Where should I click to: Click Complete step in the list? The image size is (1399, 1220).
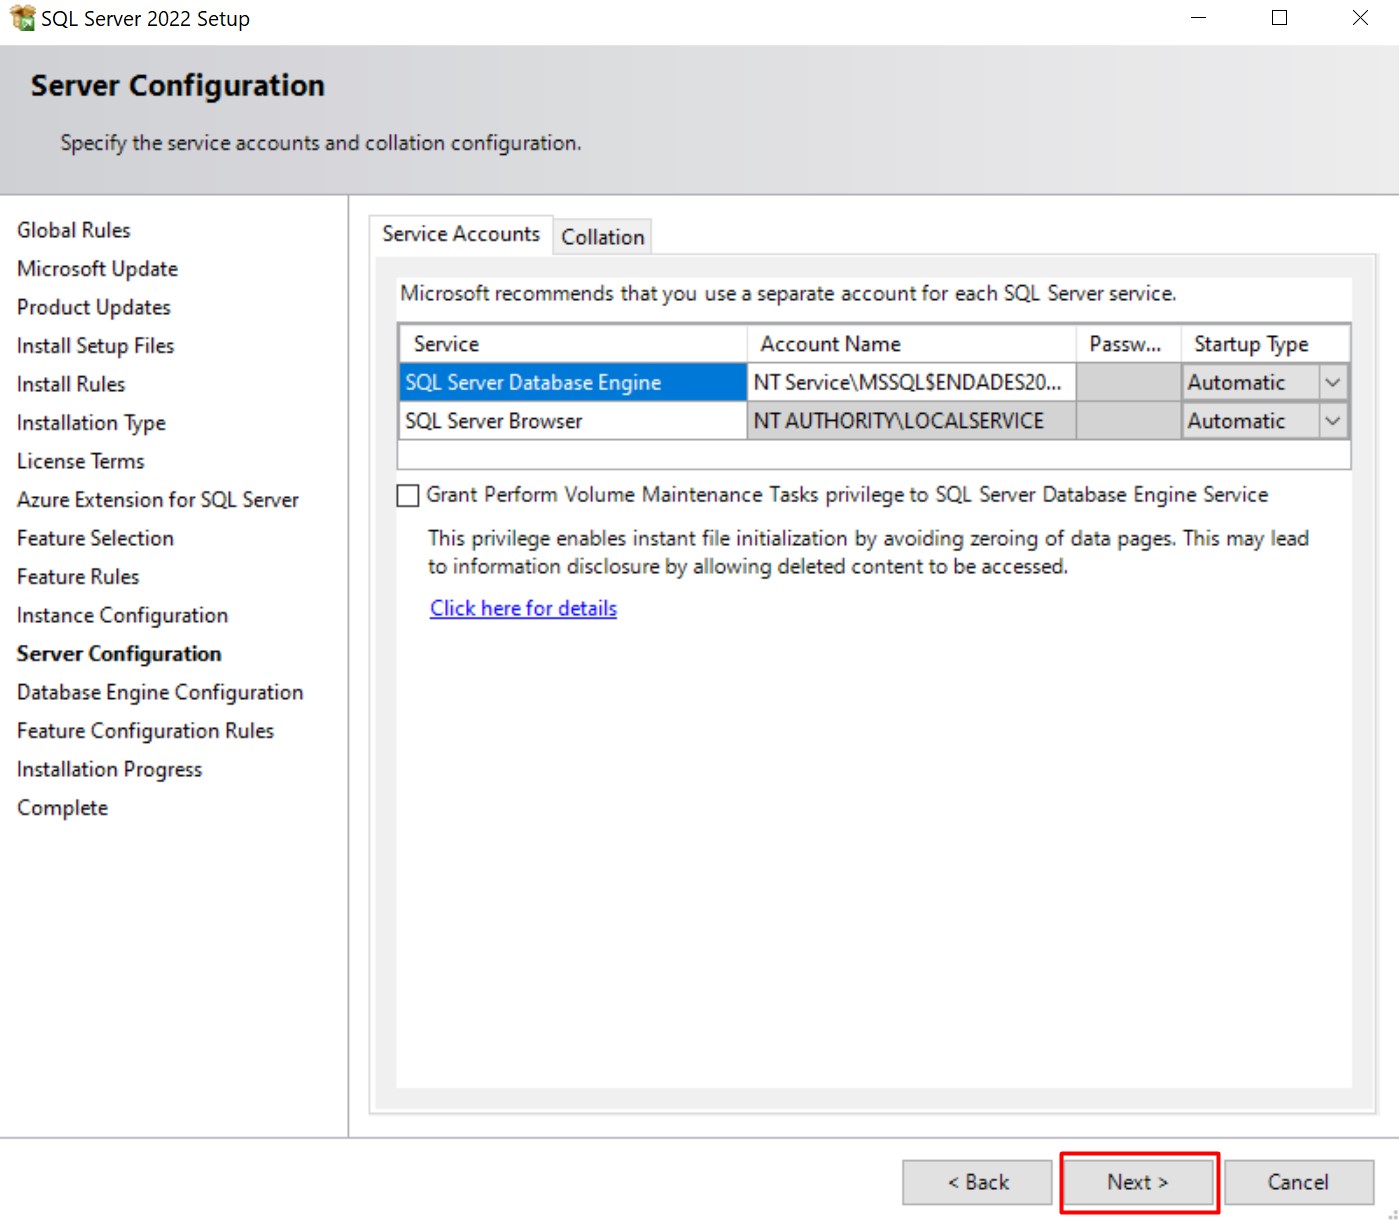[x=63, y=808]
